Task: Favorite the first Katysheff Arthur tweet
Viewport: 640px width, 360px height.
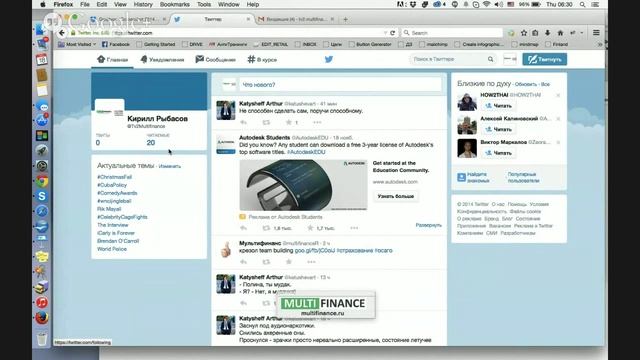Action: 289,122
